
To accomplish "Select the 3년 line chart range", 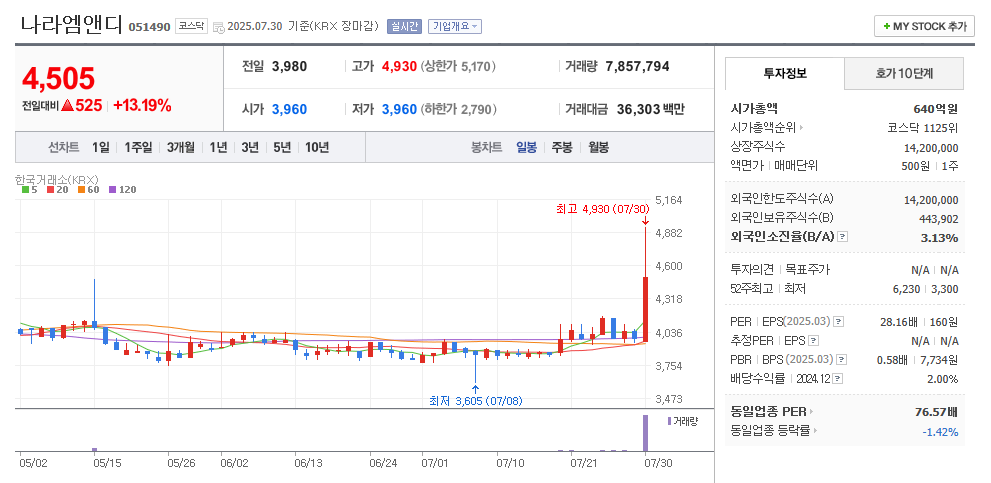I will (x=250, y=148).
